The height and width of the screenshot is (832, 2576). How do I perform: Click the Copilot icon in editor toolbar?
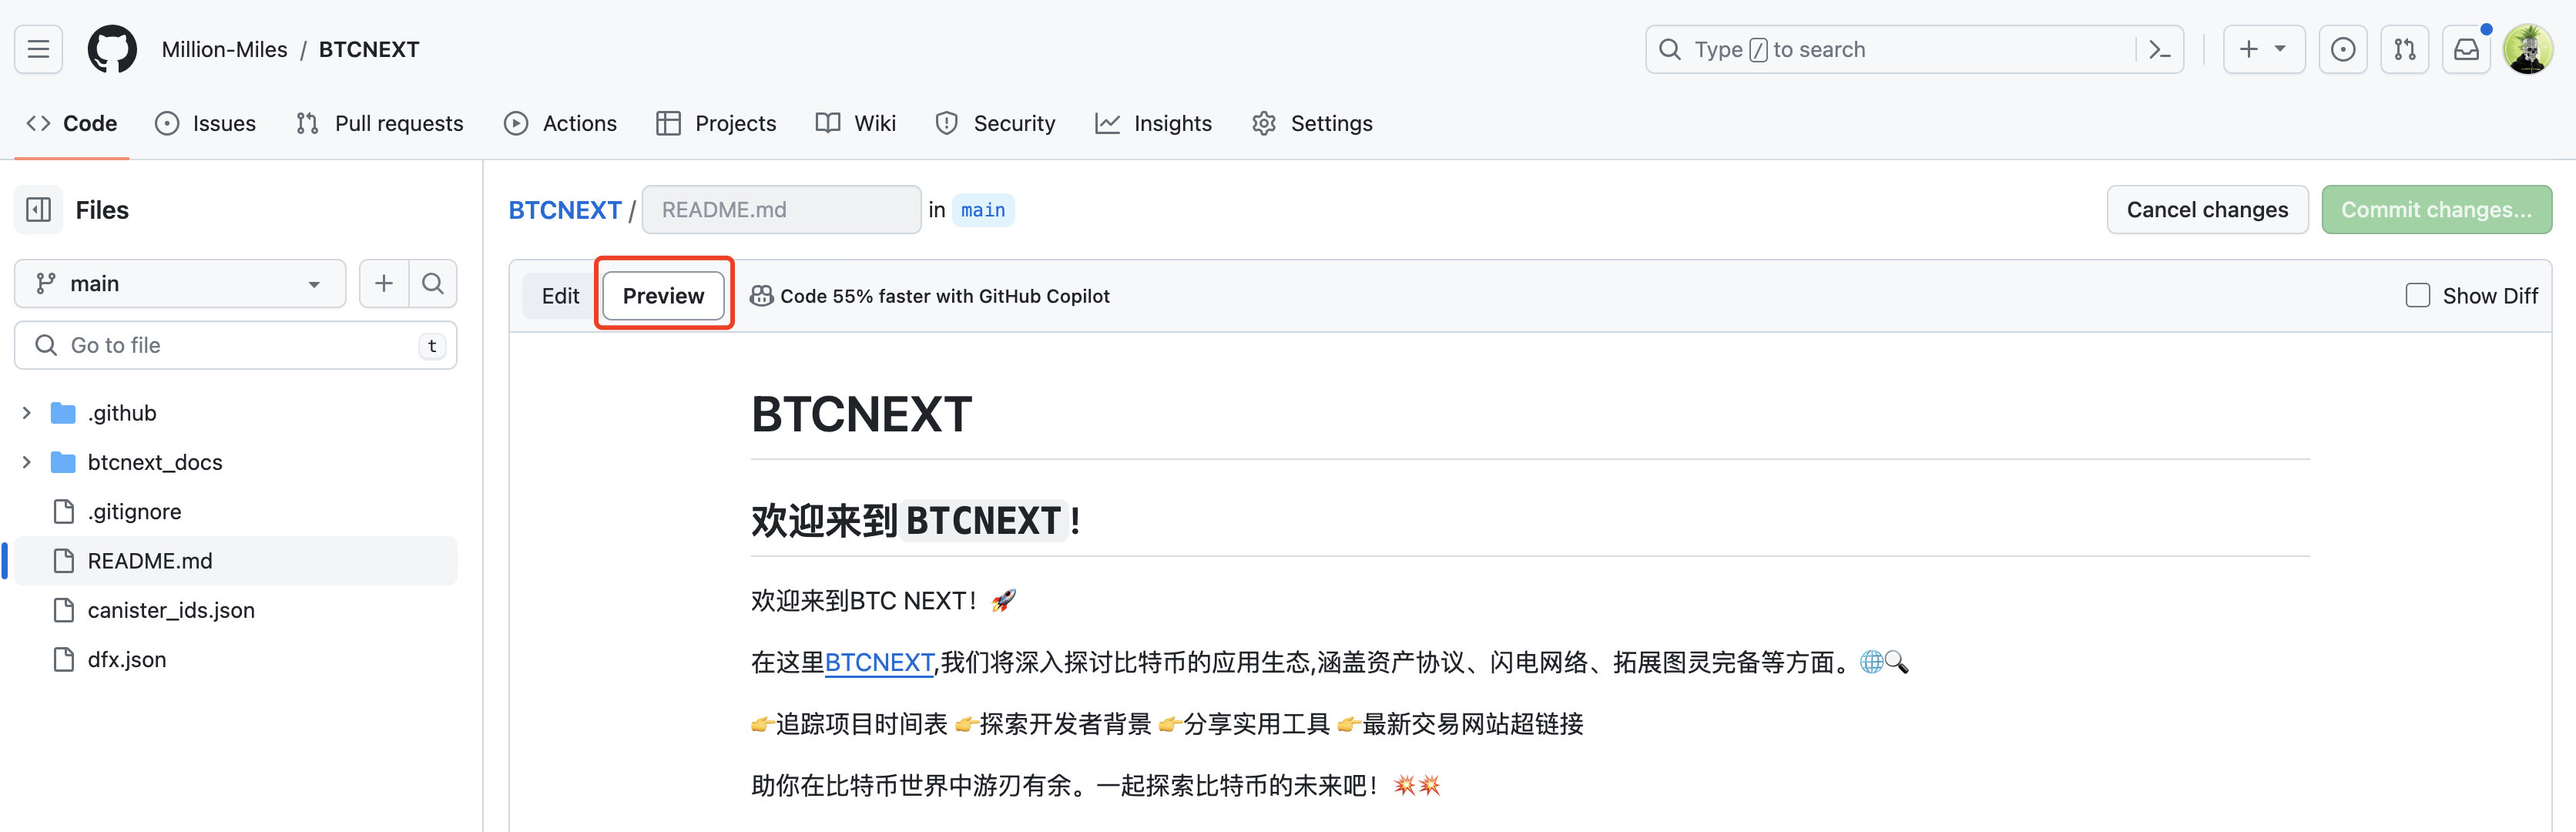[761, 296]
